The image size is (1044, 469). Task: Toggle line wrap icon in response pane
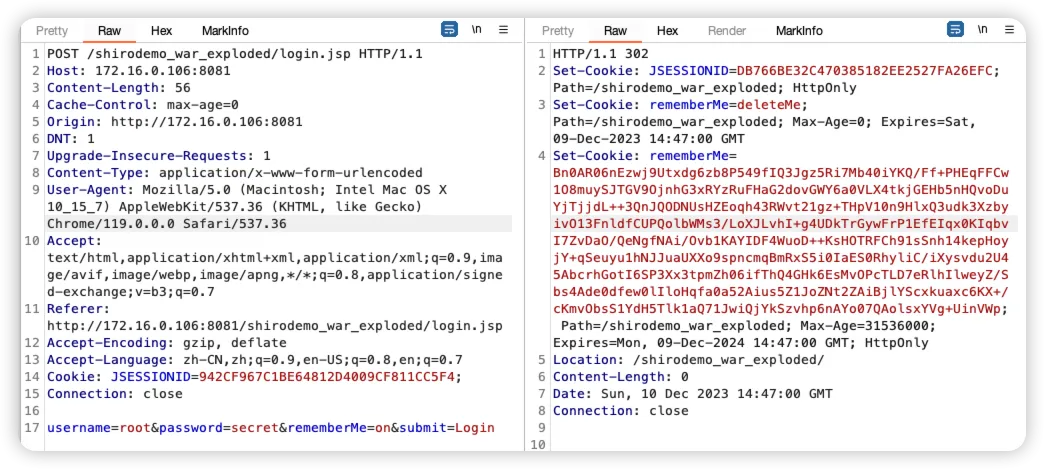point(955,30)
